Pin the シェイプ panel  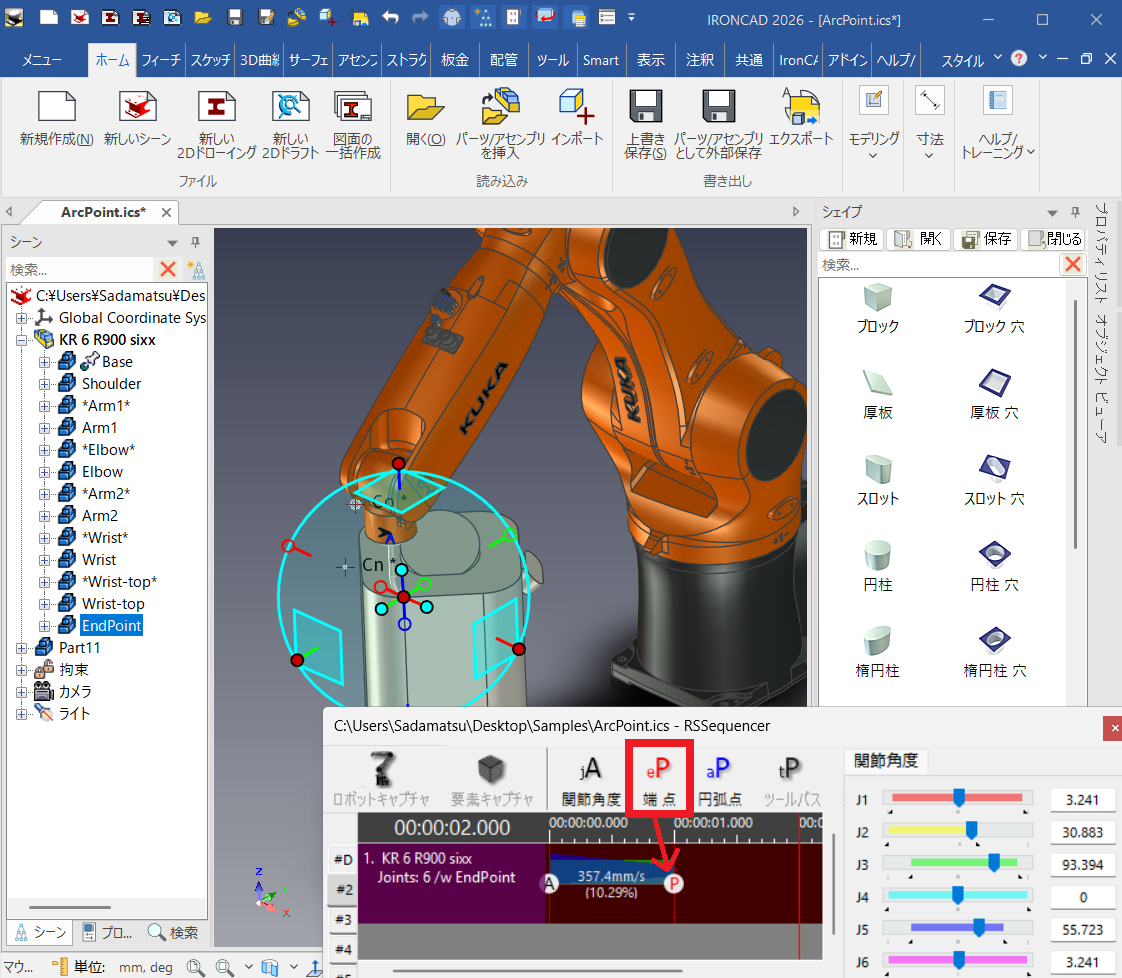pos(1075,212)
